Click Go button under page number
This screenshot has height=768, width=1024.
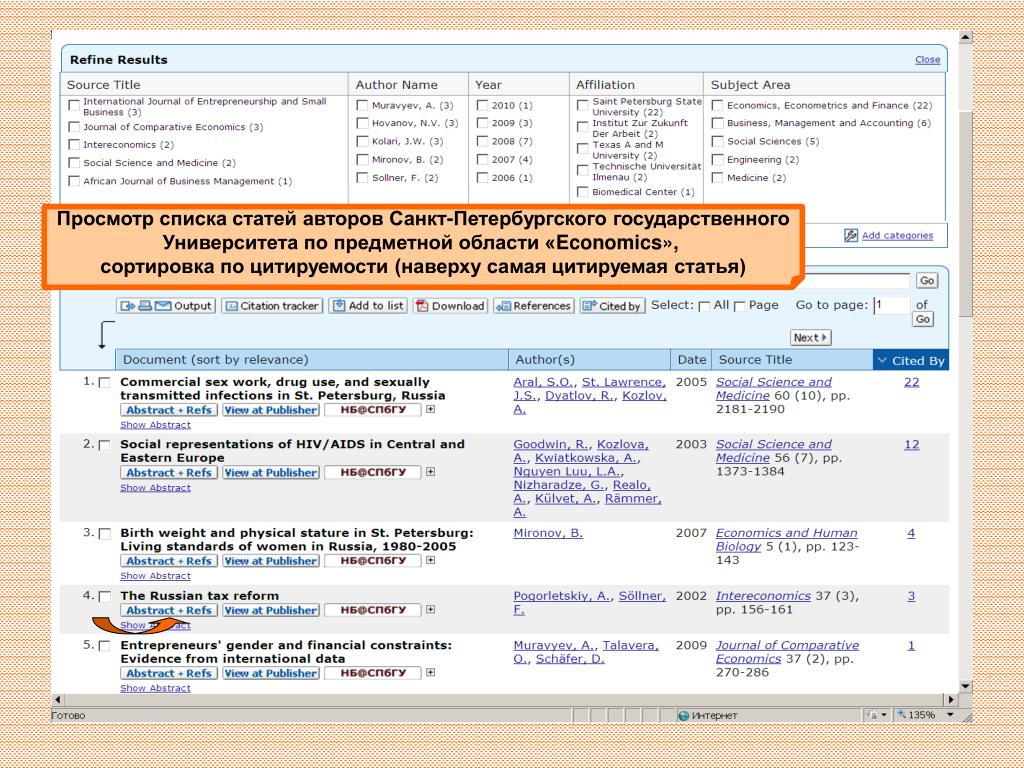click(923, 319)
